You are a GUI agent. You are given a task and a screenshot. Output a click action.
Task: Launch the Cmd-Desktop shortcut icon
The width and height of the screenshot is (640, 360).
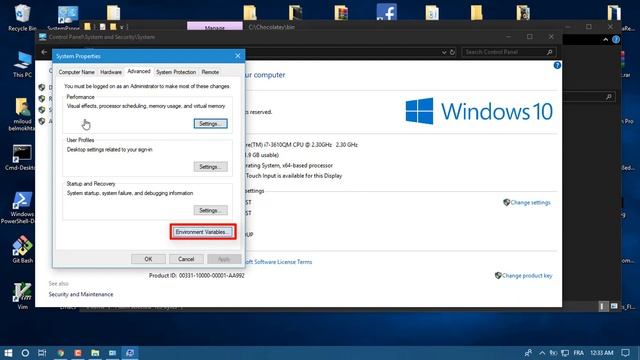21,158
